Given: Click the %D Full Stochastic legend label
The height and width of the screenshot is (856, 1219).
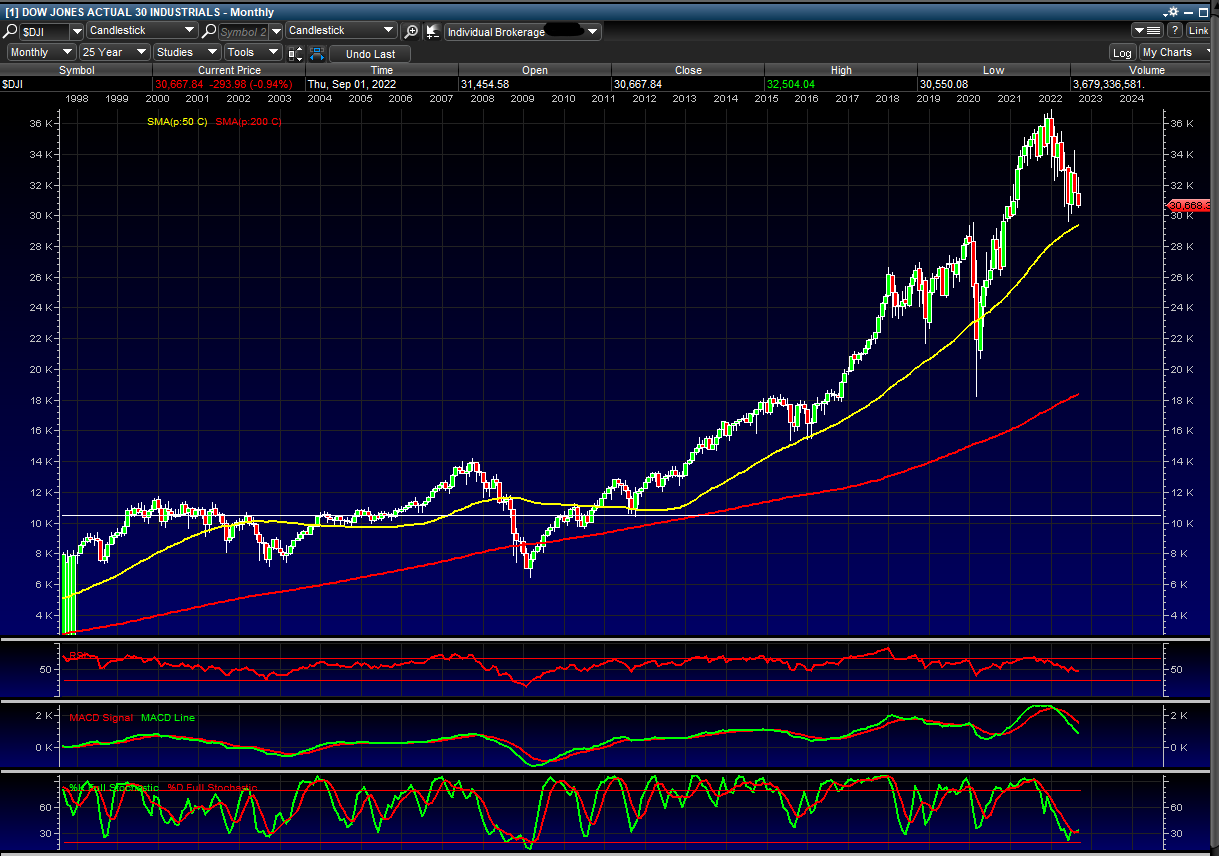Looking at the screenshot, I should click(212, 788).
